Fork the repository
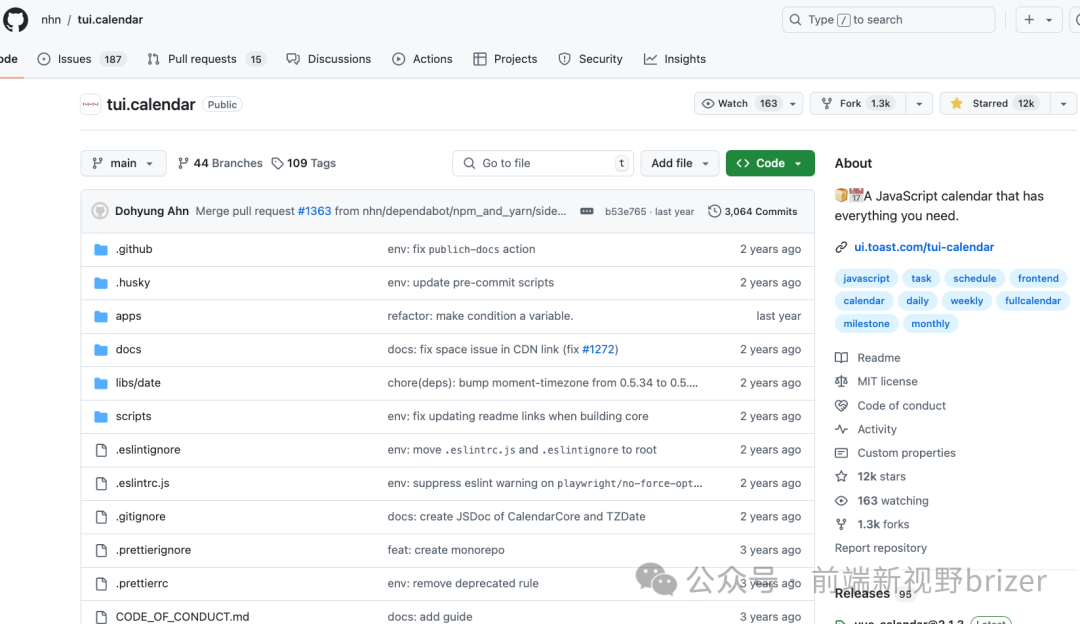1080x624 pixels. click(x=858, y=103)
